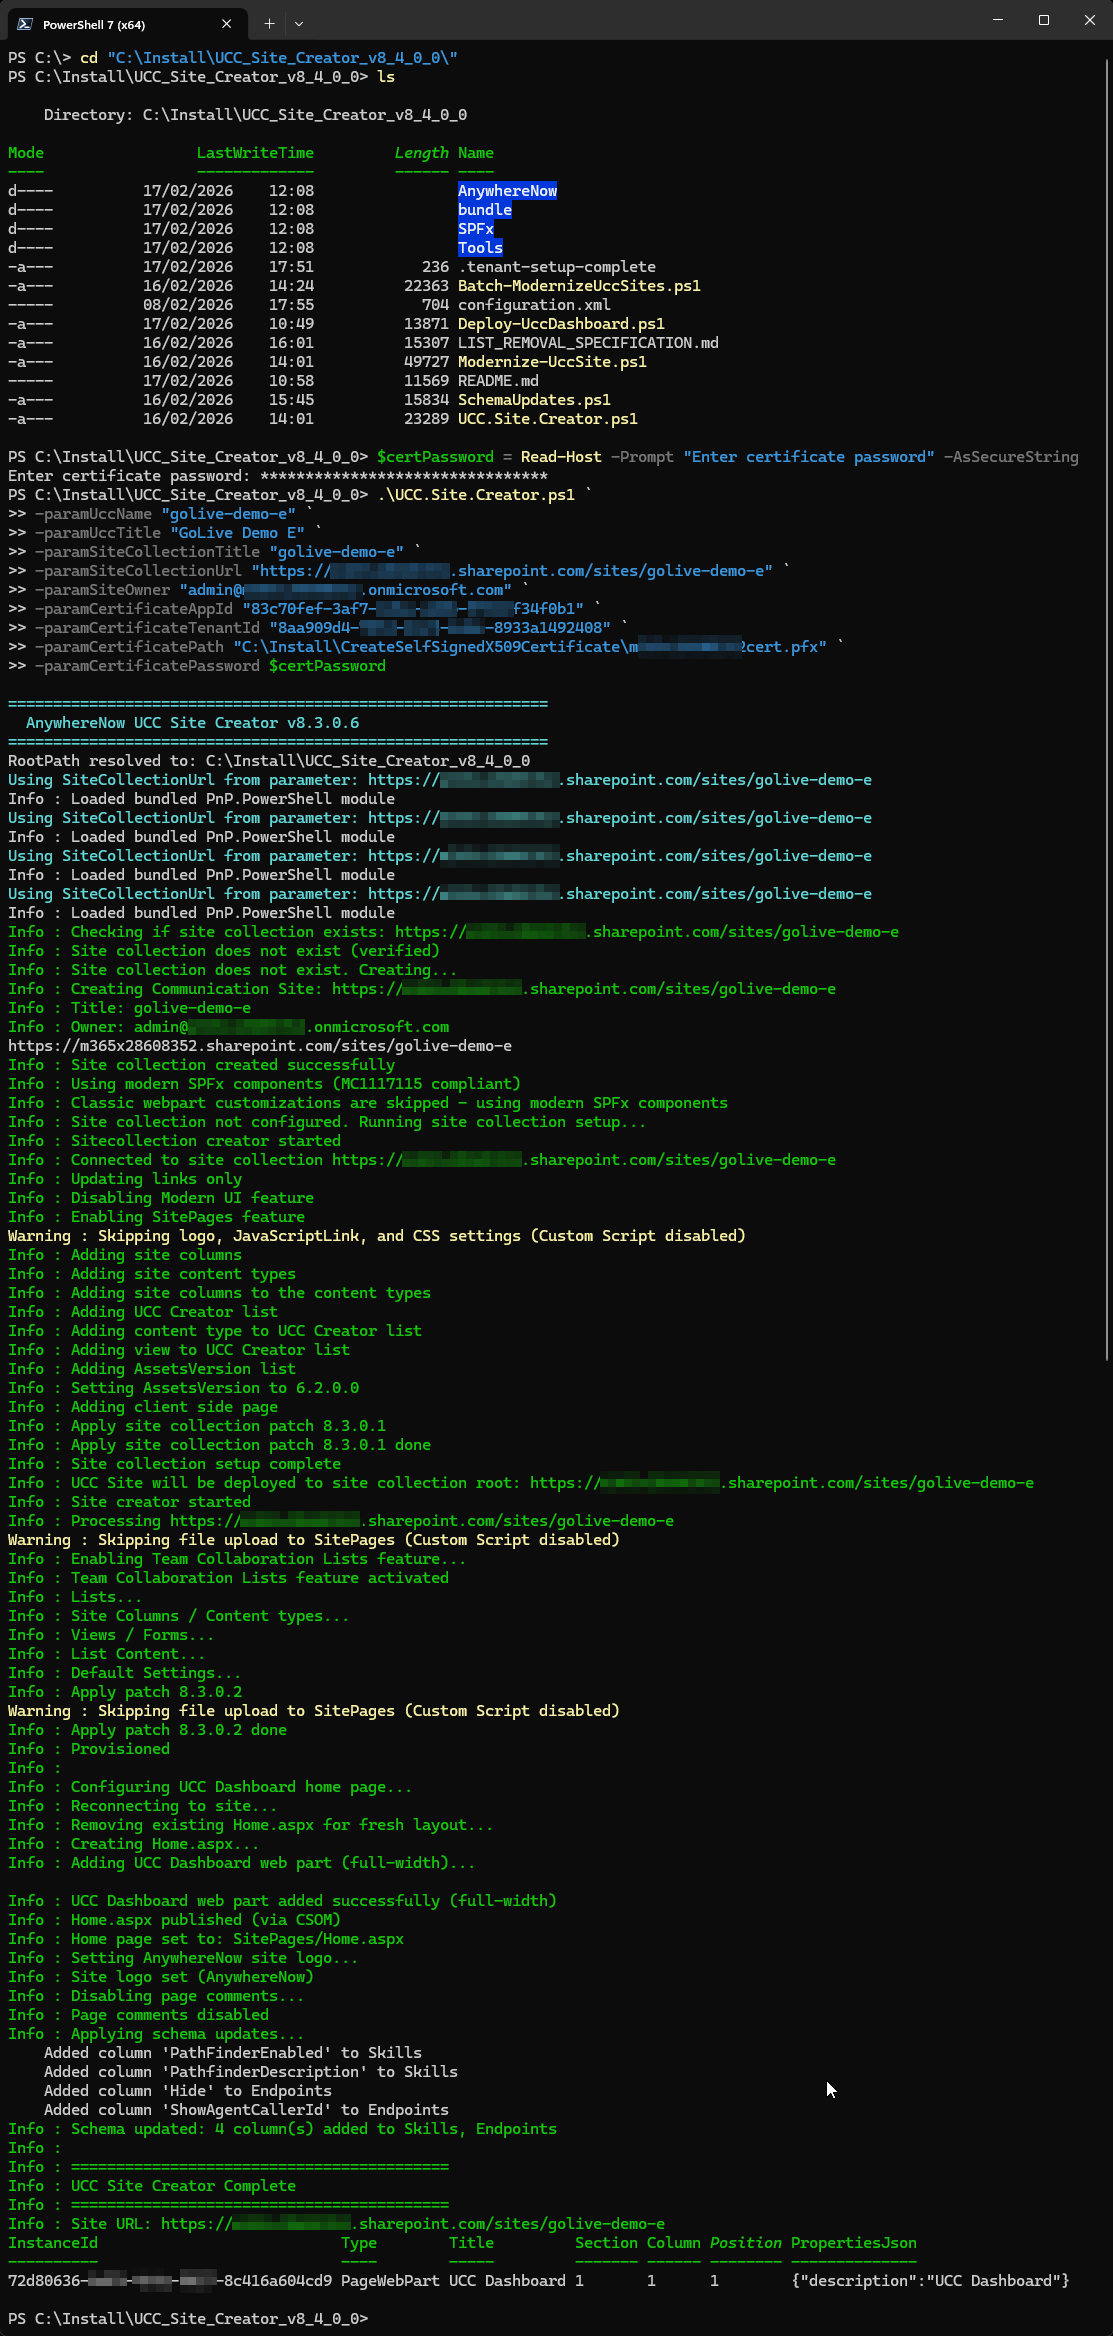The image size is (1113, 2336).
Task: Click the UCC Site Creator Complete message
Action: tap(183, 2186)
